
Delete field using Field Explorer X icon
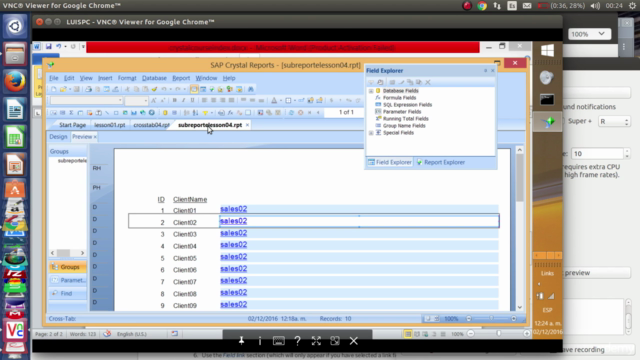[428, 82]
